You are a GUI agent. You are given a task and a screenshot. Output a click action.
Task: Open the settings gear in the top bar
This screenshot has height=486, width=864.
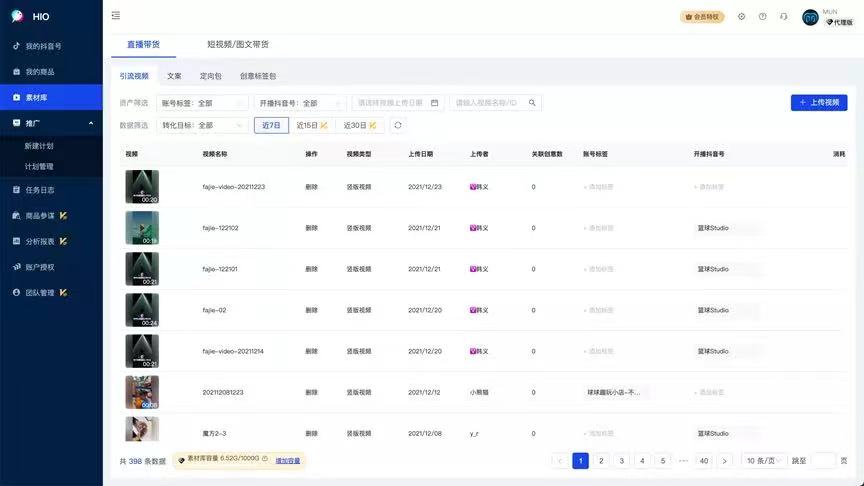point(742,17)
